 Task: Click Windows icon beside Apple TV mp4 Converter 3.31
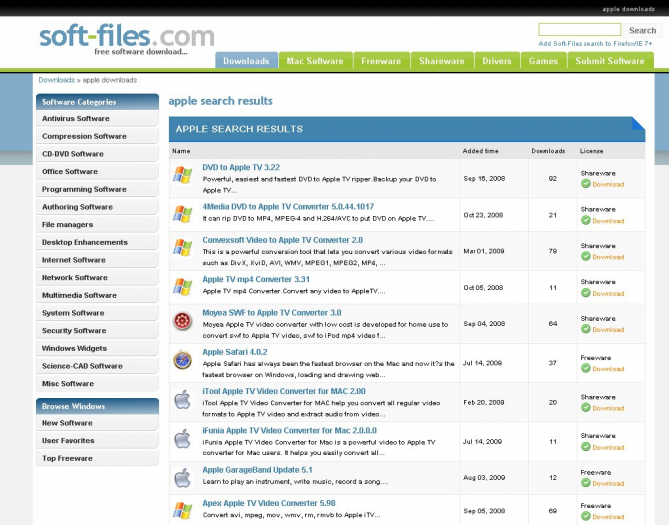tap(182, 287)
